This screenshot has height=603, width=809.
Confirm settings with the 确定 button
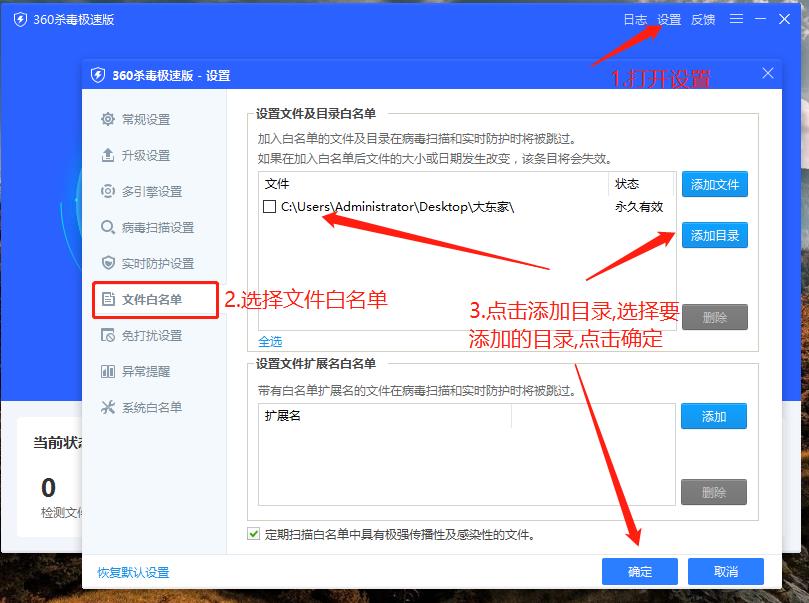639,571
